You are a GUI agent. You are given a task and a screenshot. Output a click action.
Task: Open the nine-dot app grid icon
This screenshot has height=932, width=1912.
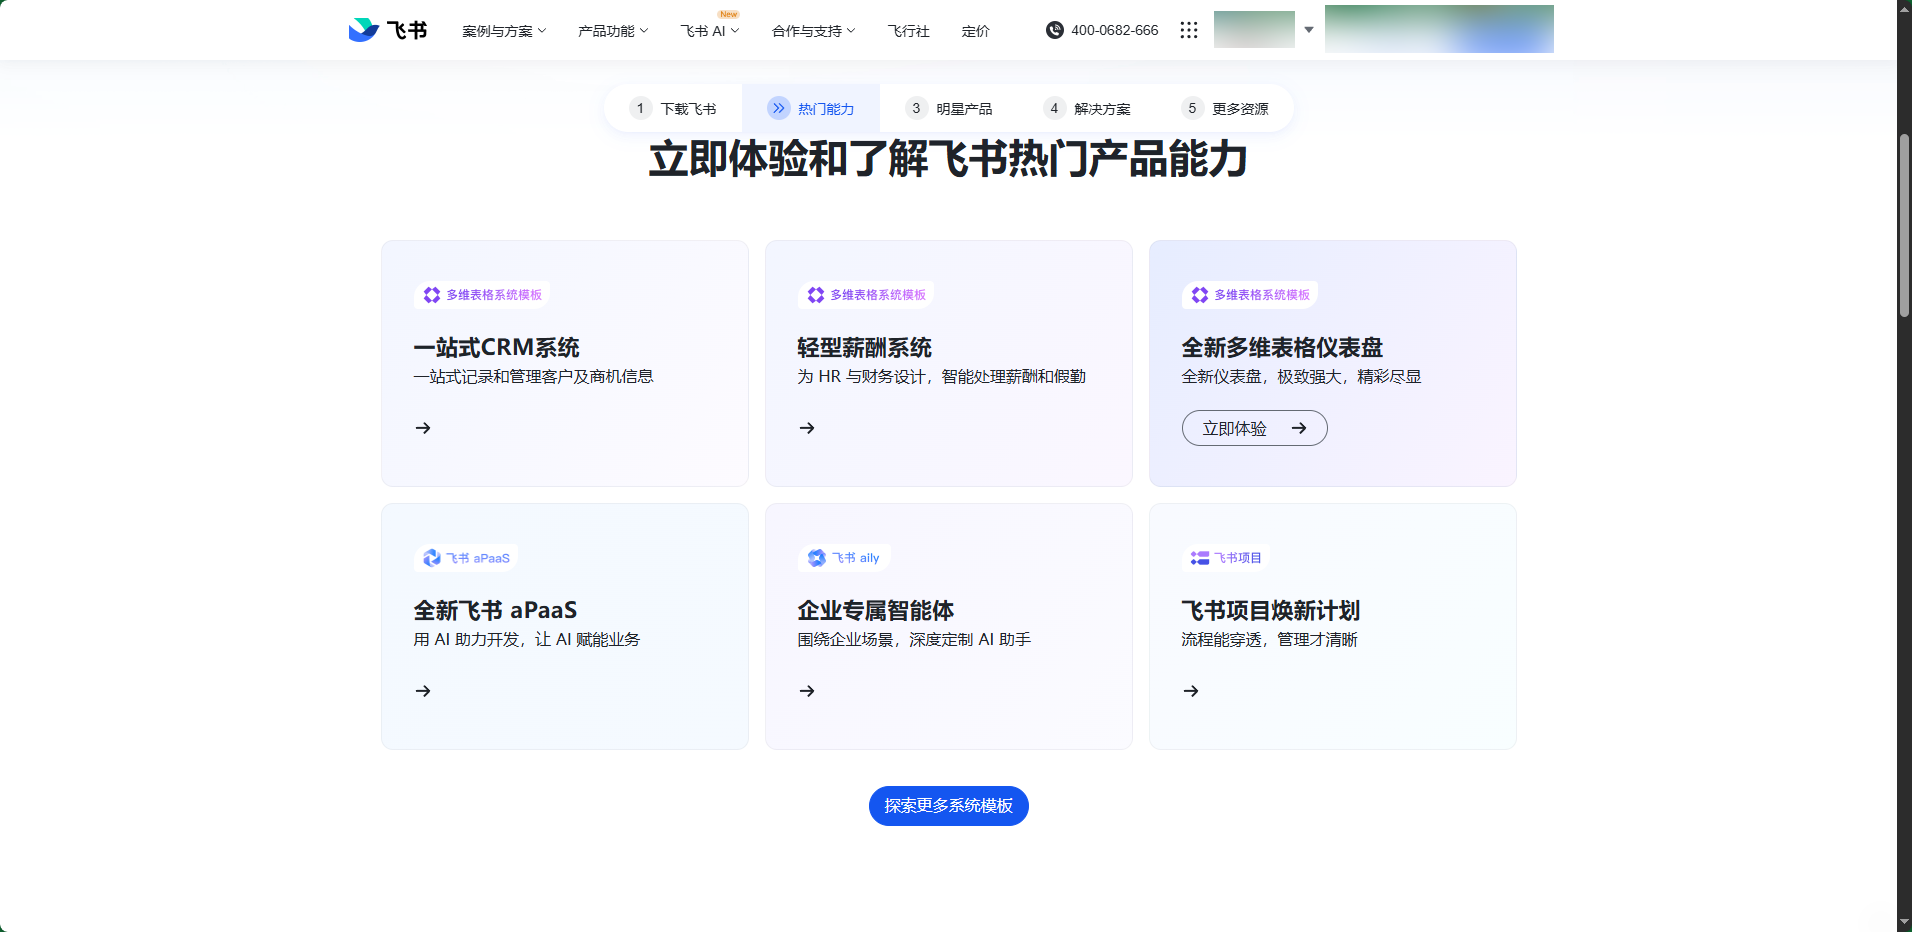(x=1188, y=30)
